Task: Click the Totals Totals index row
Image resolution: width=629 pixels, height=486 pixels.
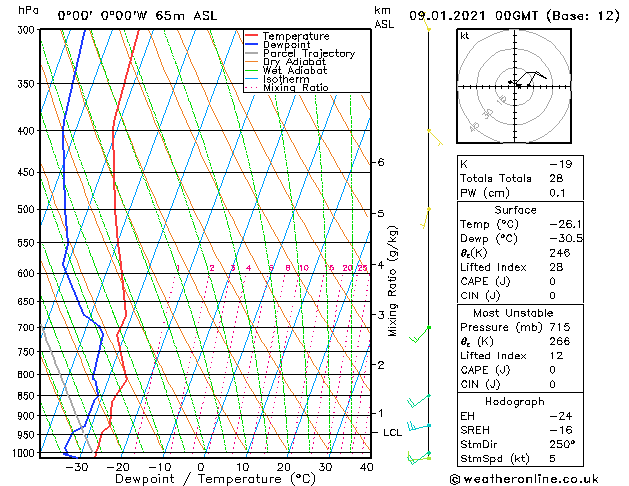Action: pos(520,178)
